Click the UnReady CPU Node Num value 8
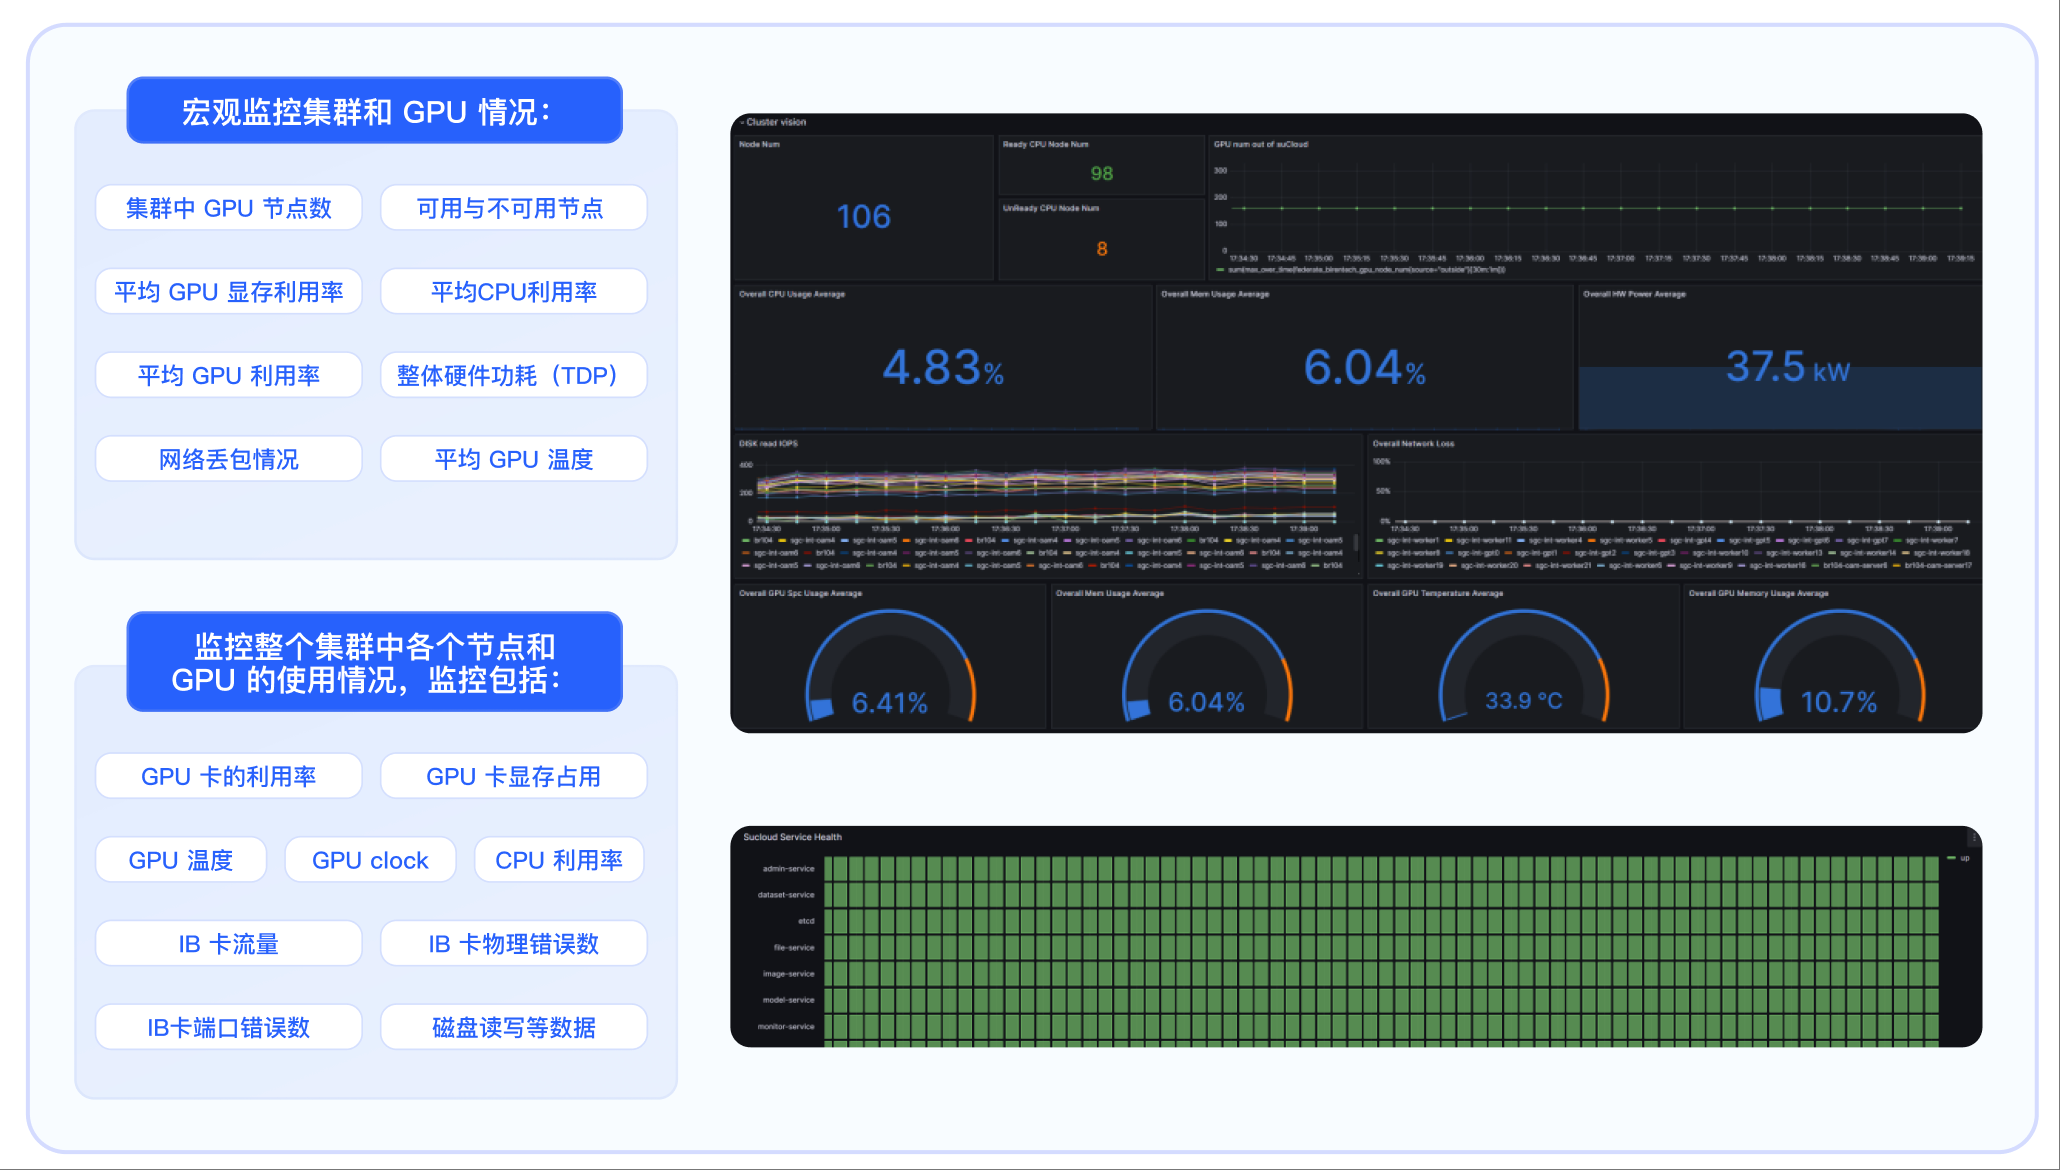The height and width of the screenshot is (1170, 2060). click(1102, 248)
